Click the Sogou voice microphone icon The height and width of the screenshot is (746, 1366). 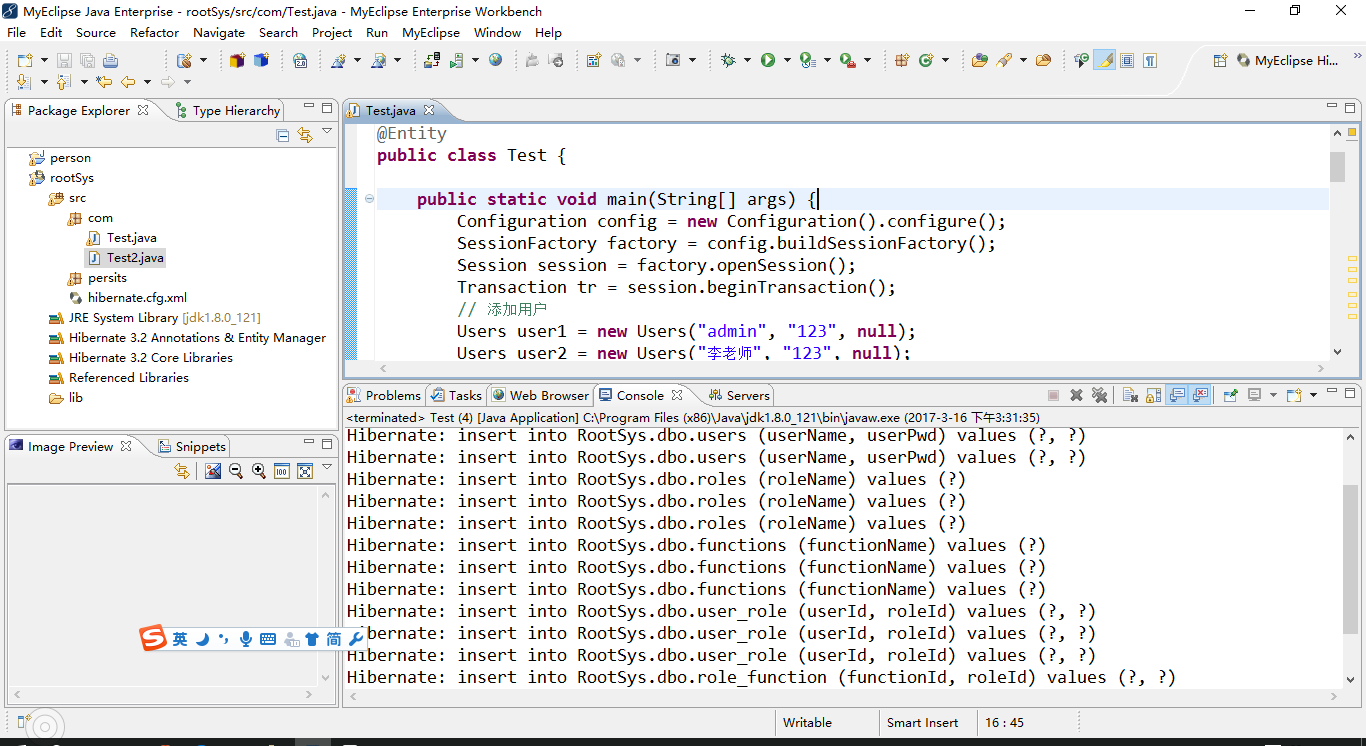(x=246, y=639)
